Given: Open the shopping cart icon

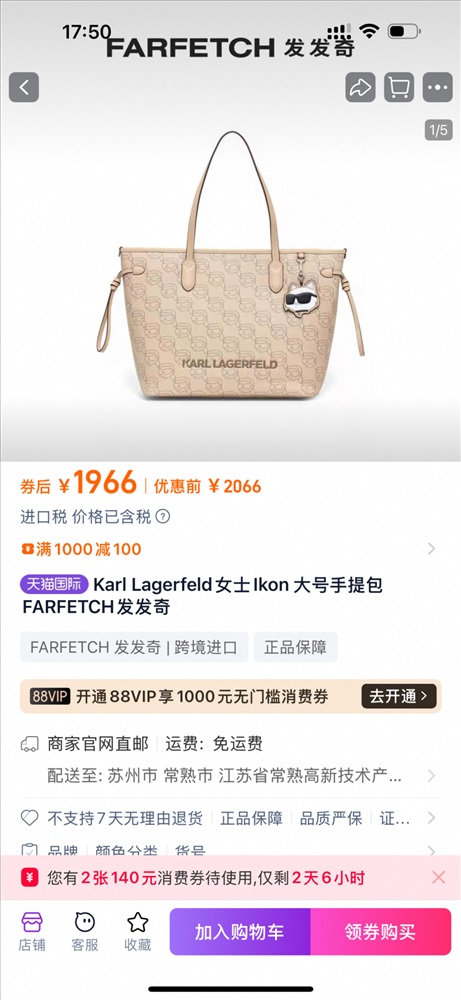Looking at the screenshot, I should tap(399, 87).
